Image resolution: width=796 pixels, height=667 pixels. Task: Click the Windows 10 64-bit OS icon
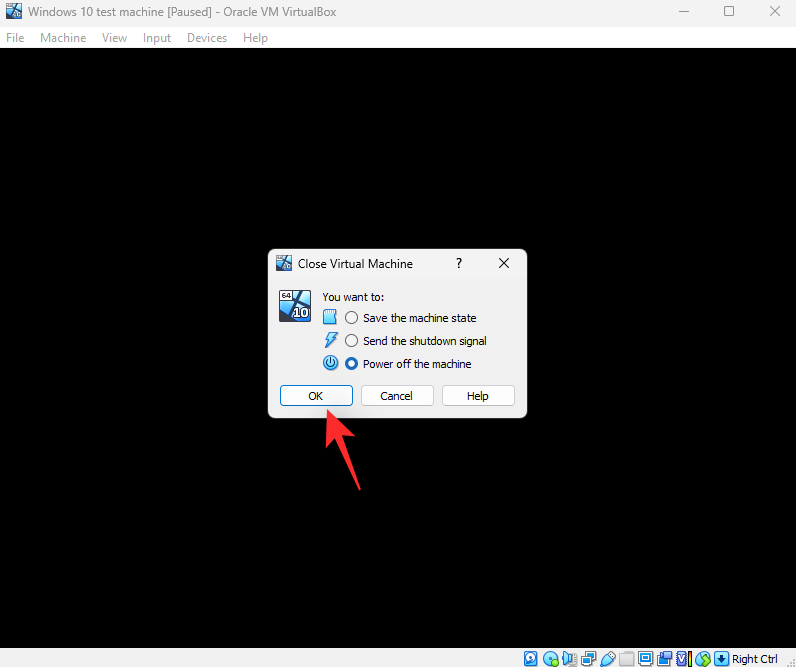[295, 306]
